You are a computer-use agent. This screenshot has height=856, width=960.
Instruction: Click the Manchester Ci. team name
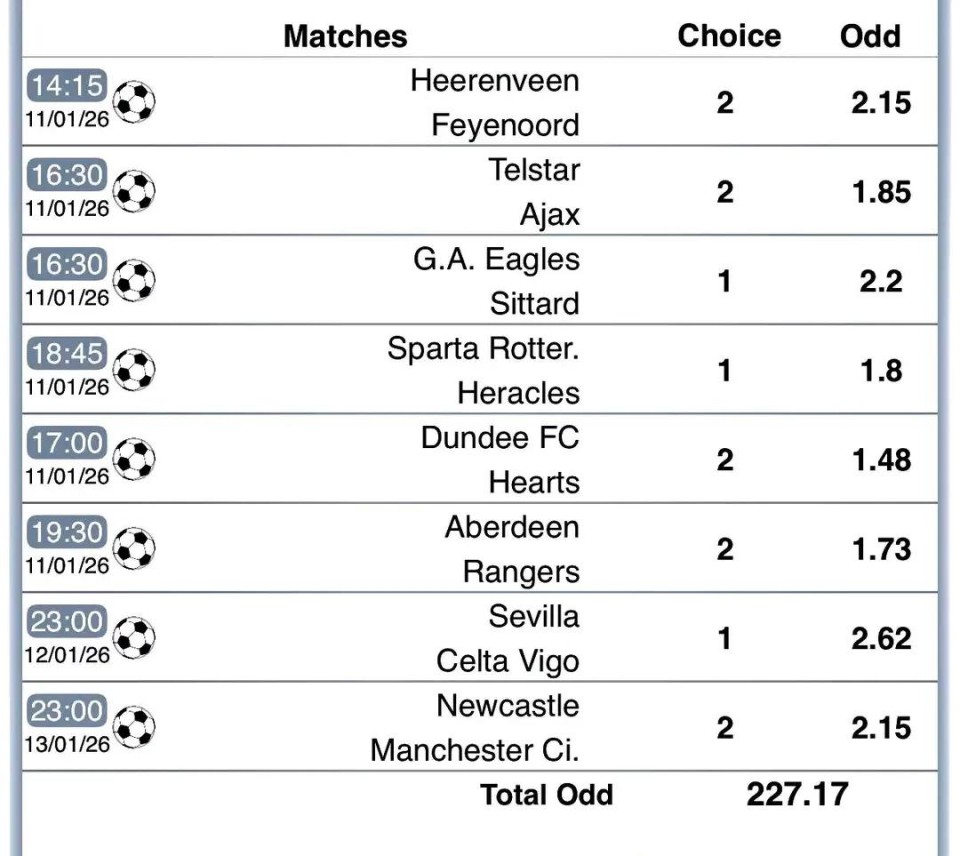pos(474,750)
